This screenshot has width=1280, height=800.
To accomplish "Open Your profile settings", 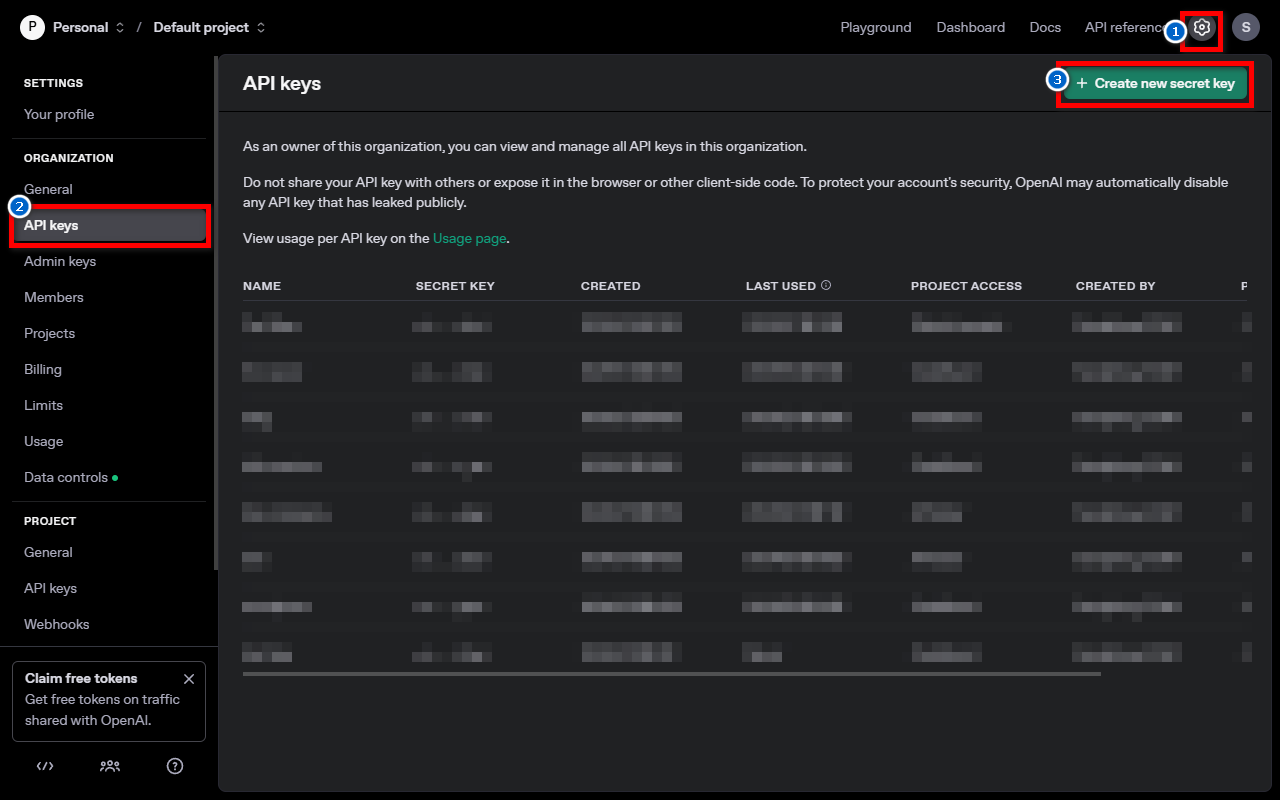I will pyautogui.click(x=59, y=114).
